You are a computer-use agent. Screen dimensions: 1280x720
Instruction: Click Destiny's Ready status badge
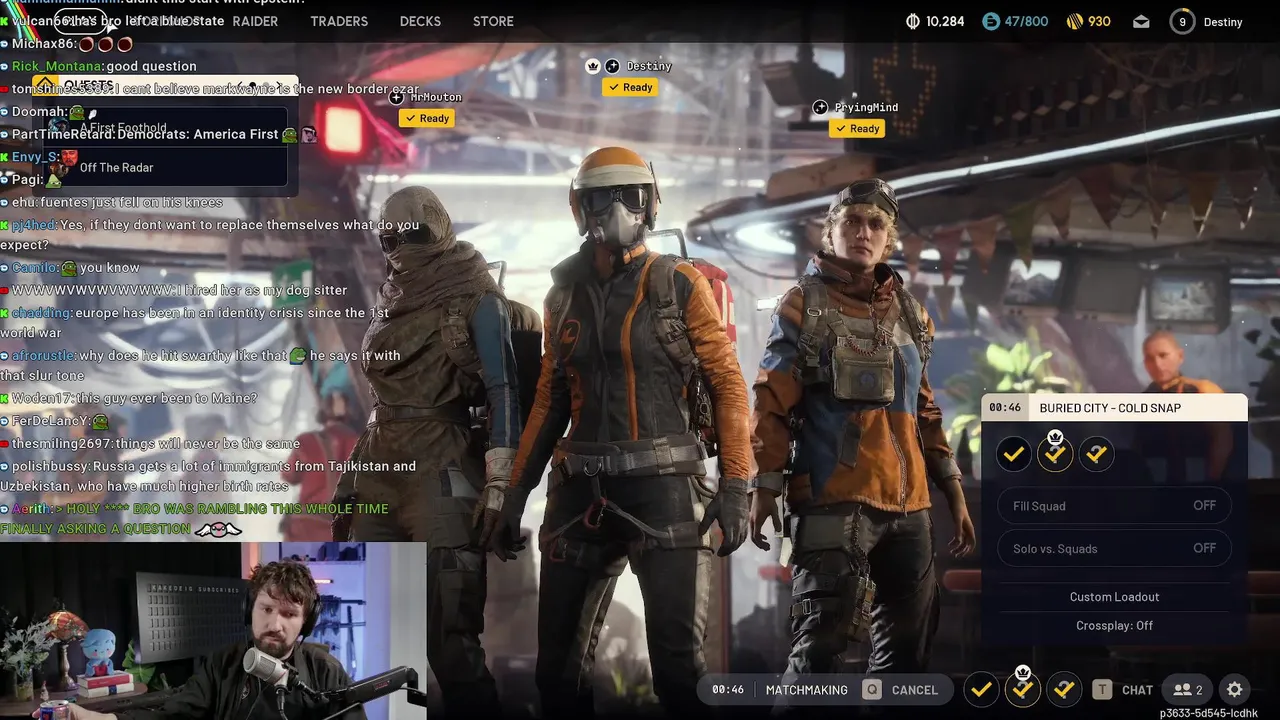(630, 87)
